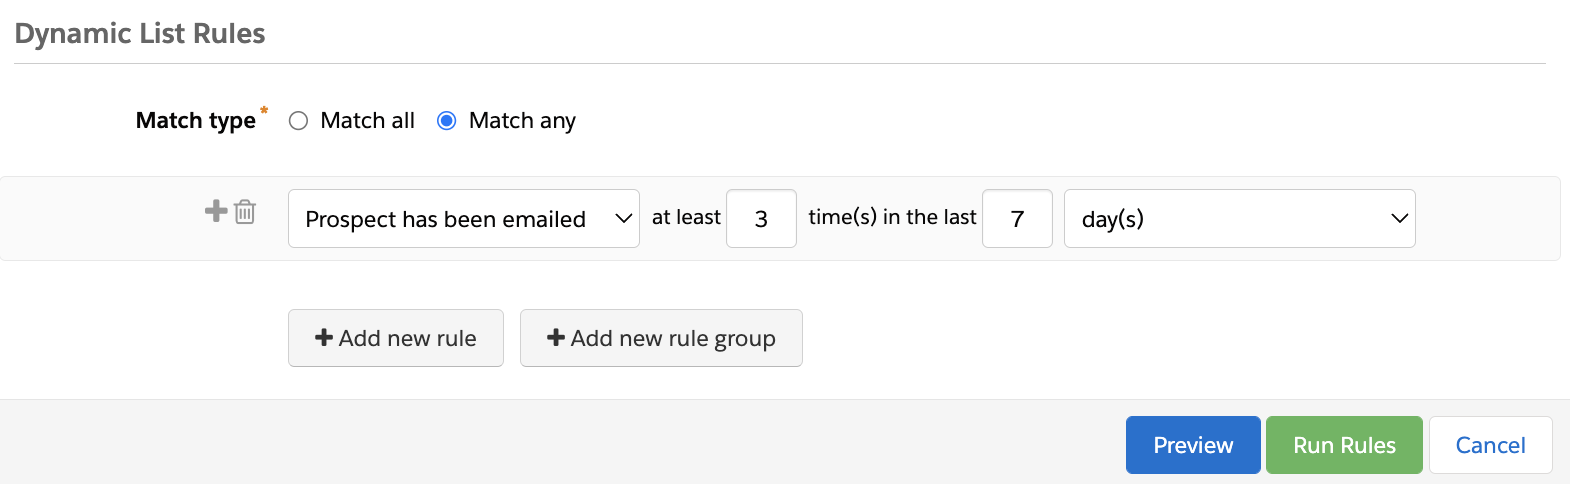
Task: Click the Add new rule button
Action: coord(396,338)
